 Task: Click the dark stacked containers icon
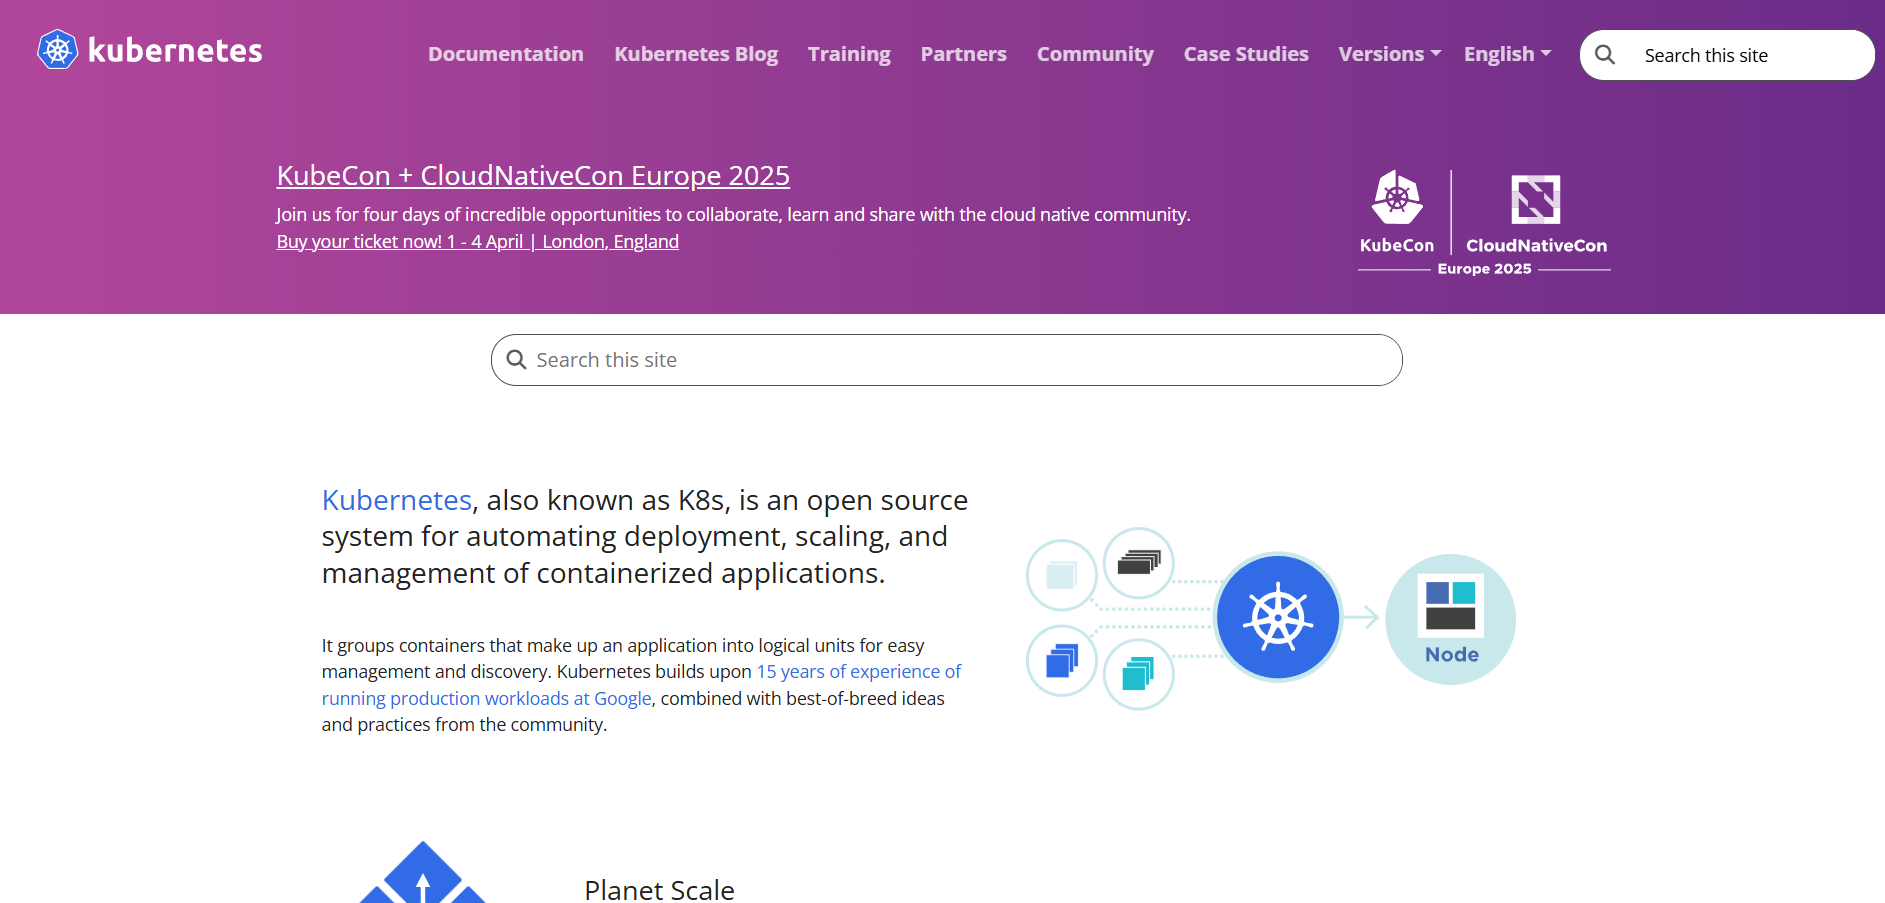[x=1138, y=563]
